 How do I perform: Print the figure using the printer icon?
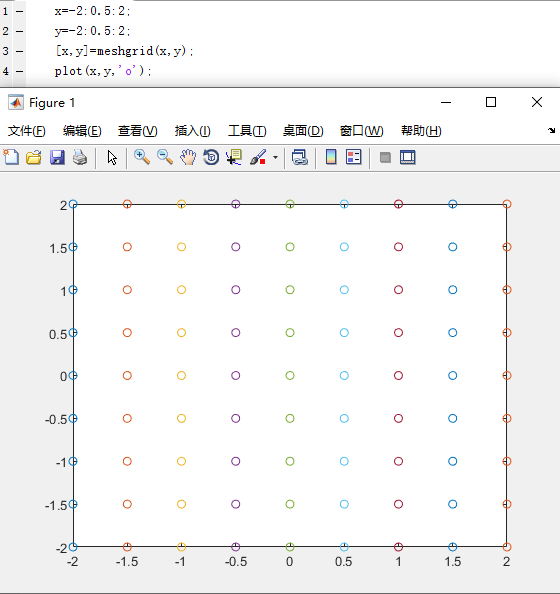click(80, 157)
